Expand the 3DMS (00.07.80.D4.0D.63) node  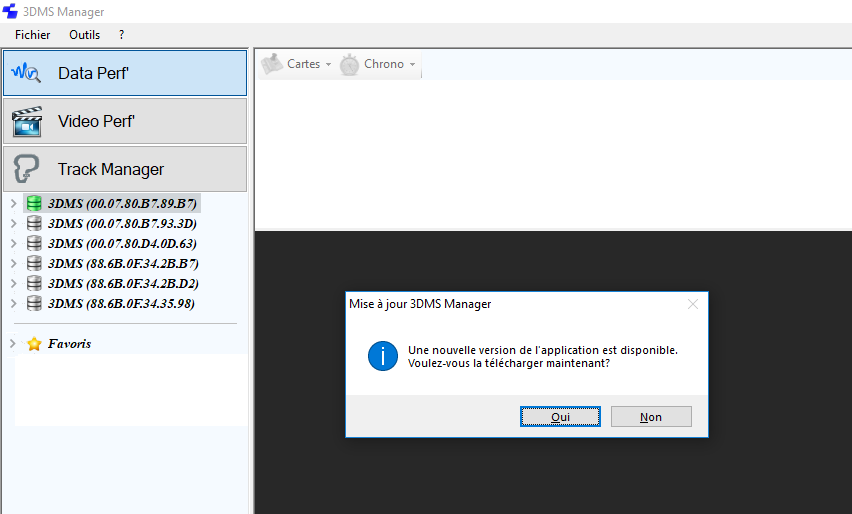[x=14, y=243]
